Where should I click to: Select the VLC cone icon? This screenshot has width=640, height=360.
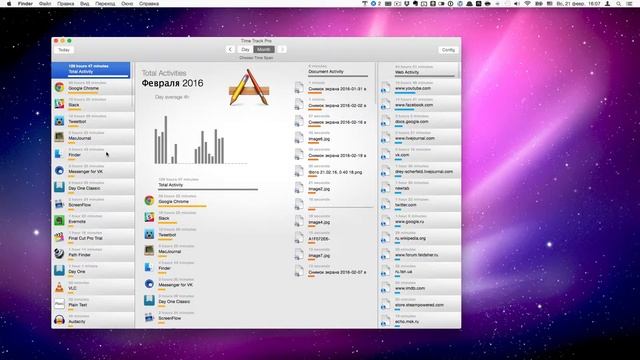(60, 287)
